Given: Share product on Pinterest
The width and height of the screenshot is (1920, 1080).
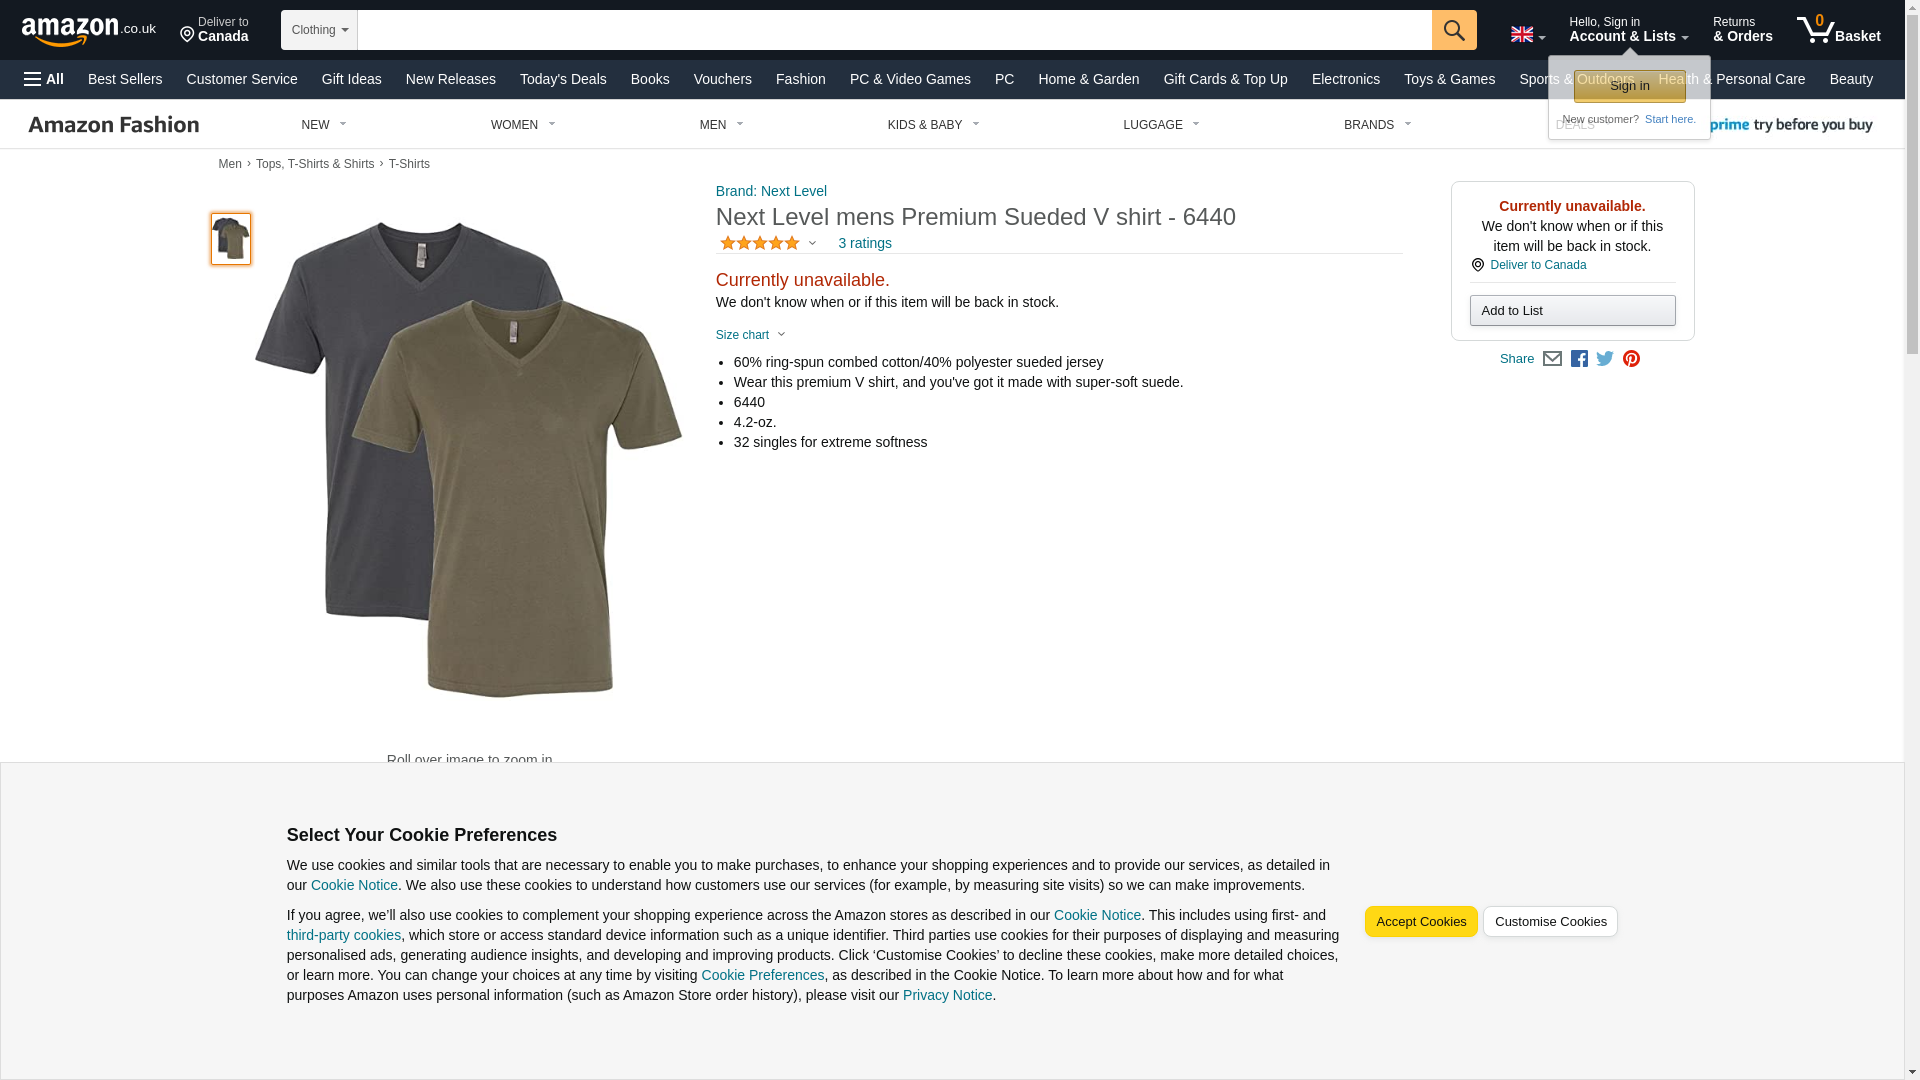Looking at the screenshot, I should [1631, 359].
